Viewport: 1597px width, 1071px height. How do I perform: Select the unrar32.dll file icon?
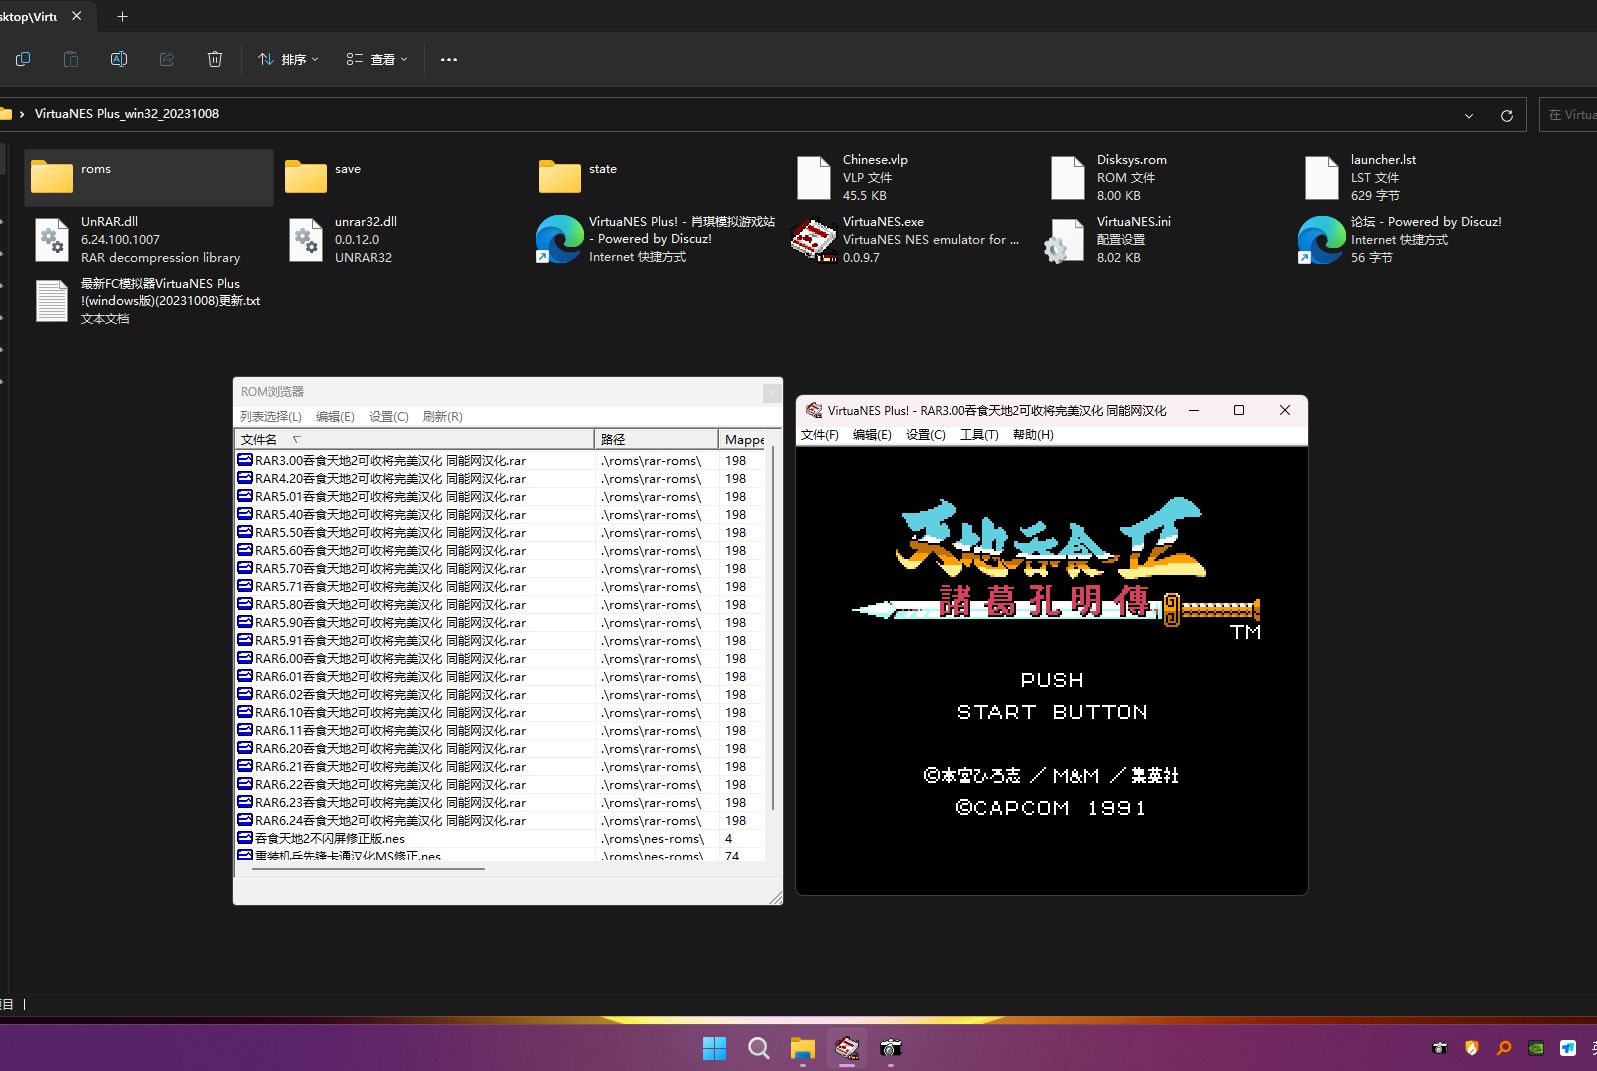coord(306,240)
